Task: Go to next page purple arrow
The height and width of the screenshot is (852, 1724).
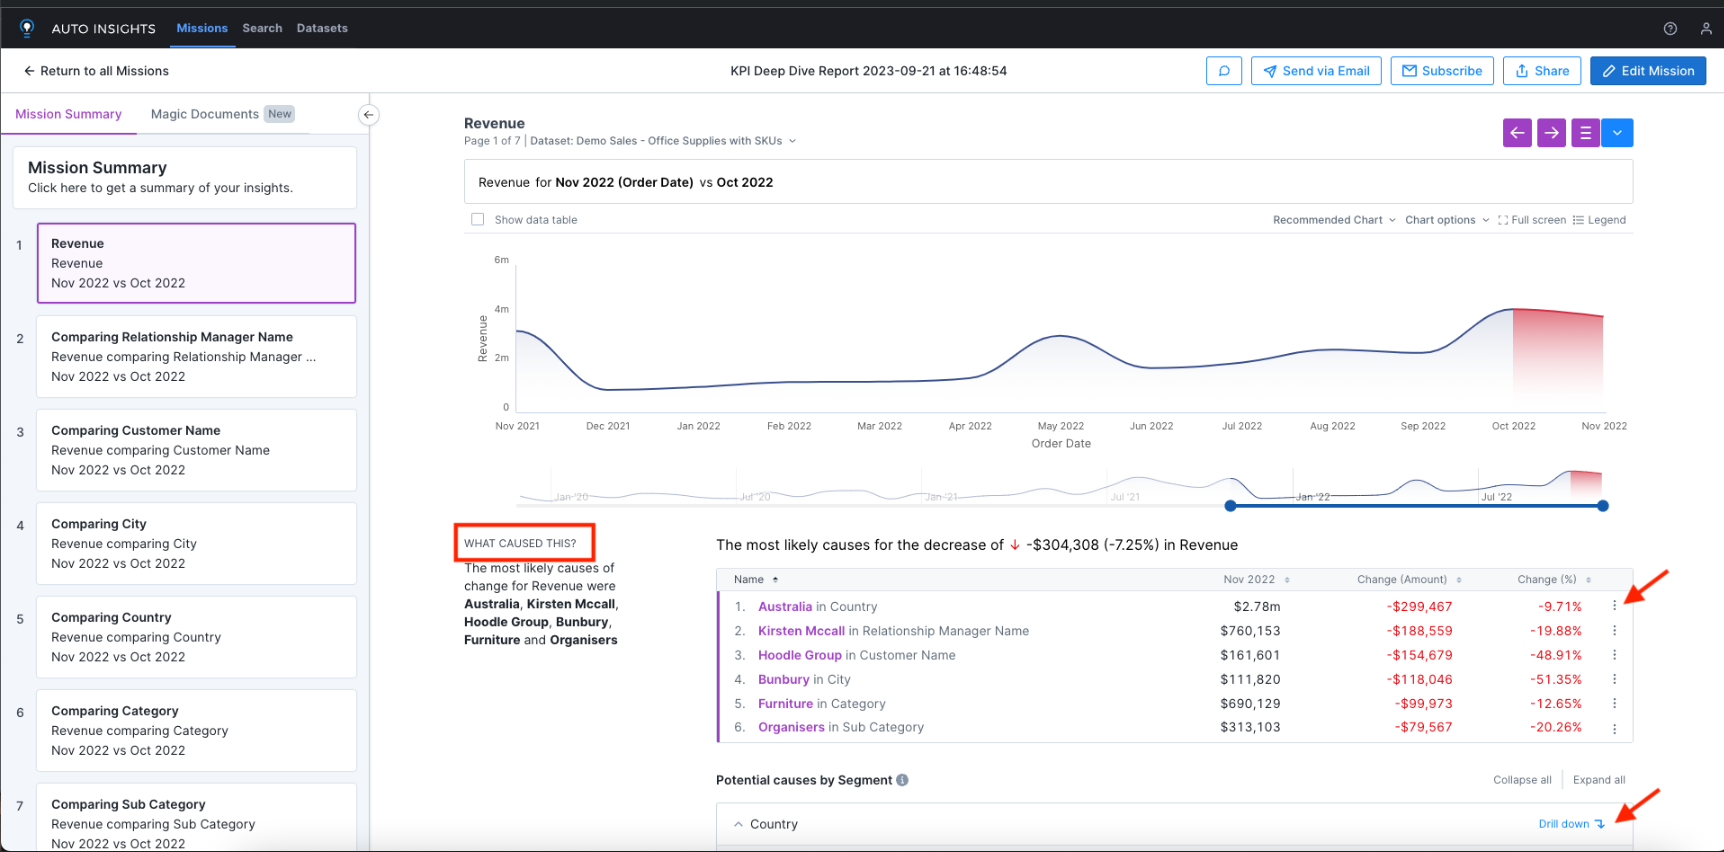Action: (1550, 133)
